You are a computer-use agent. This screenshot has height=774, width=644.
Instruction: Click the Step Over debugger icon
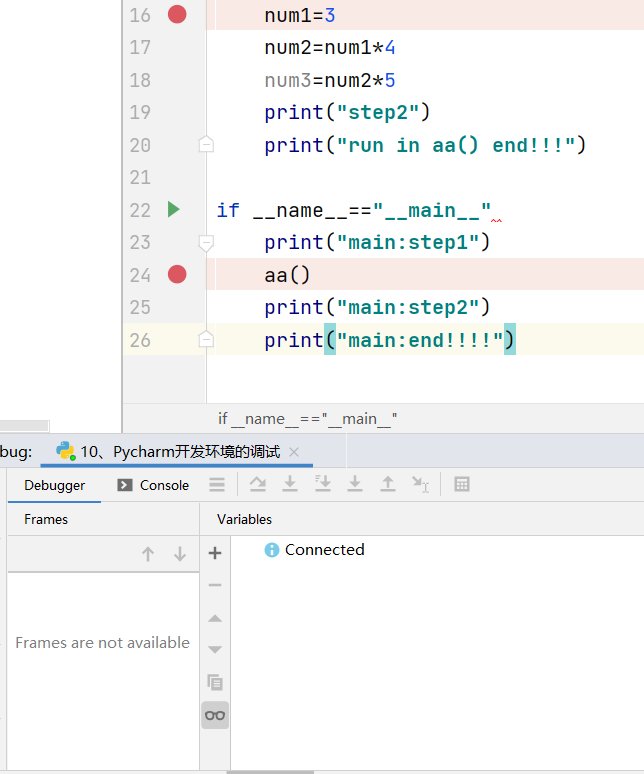[x=258, y=485]
